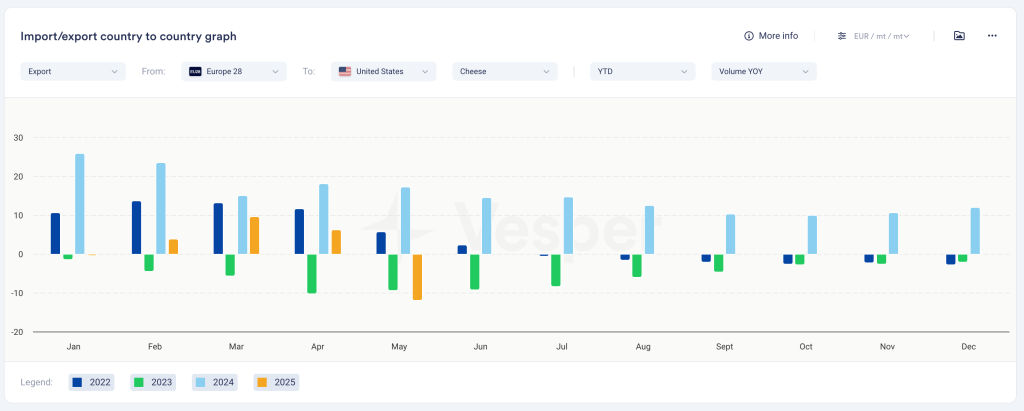The height and width of the screenshot is (411, 1024).
Task: Click the 2023 bar for June
Action: [x=475, y=272]
